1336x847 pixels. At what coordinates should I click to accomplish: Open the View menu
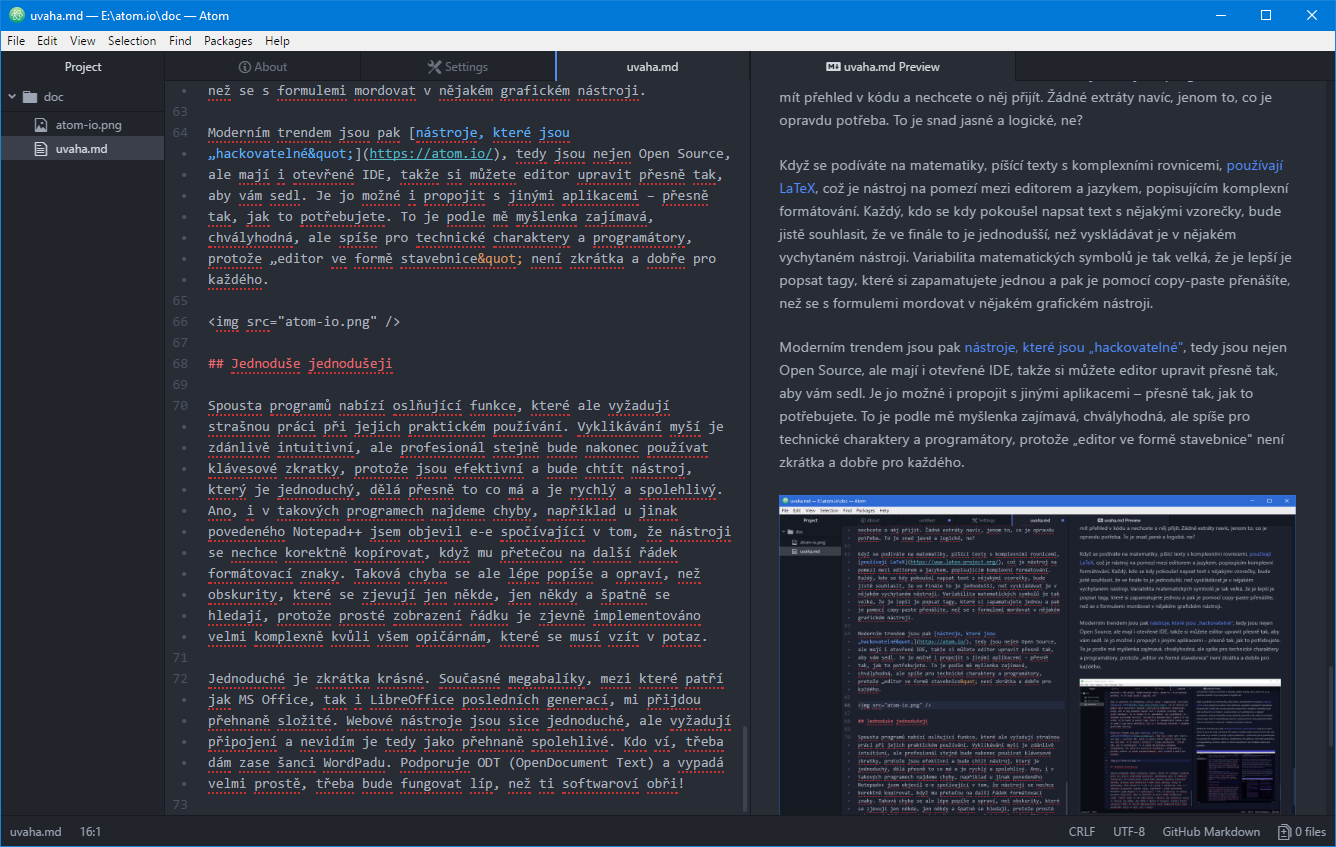tap(83, 41)
